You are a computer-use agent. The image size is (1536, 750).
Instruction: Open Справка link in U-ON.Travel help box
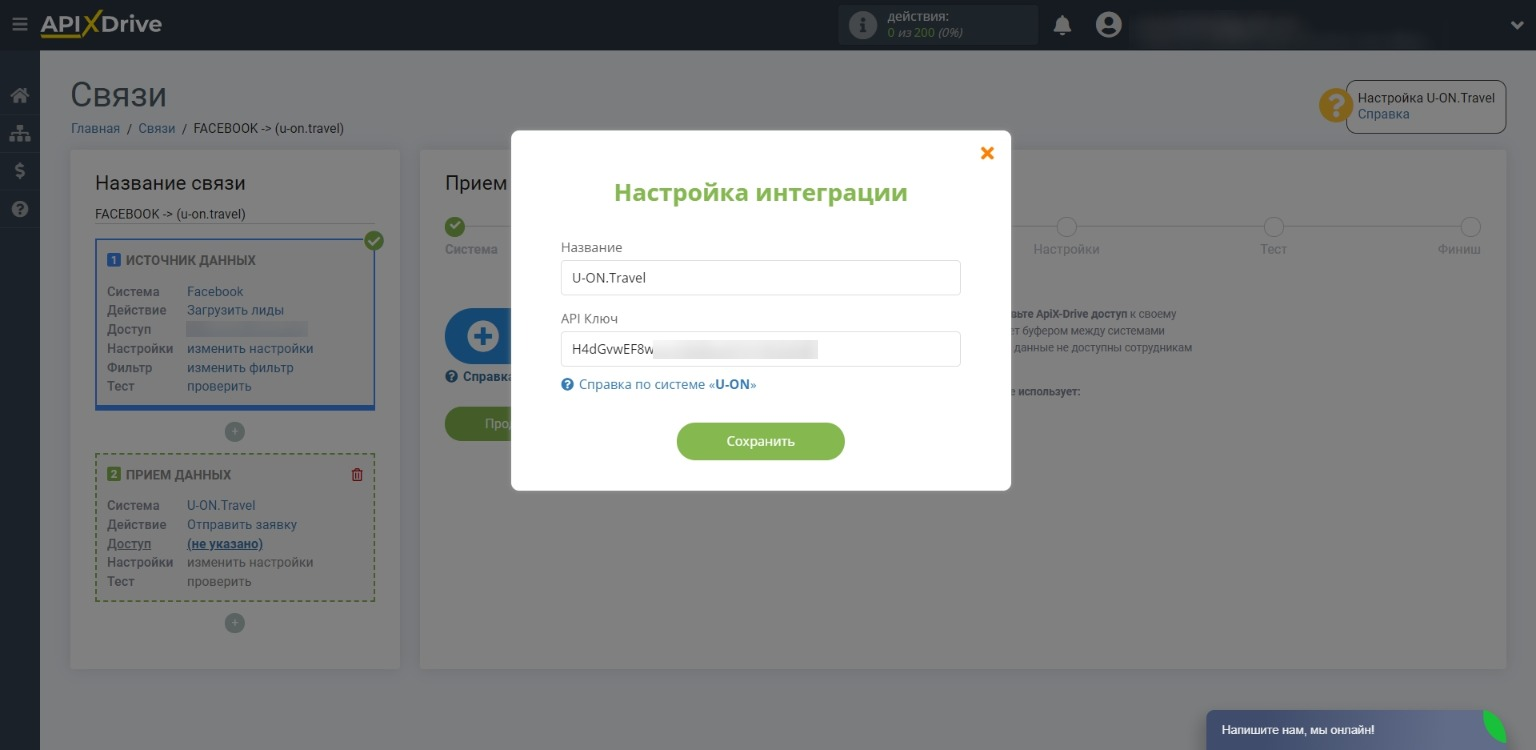(1383, 114)
